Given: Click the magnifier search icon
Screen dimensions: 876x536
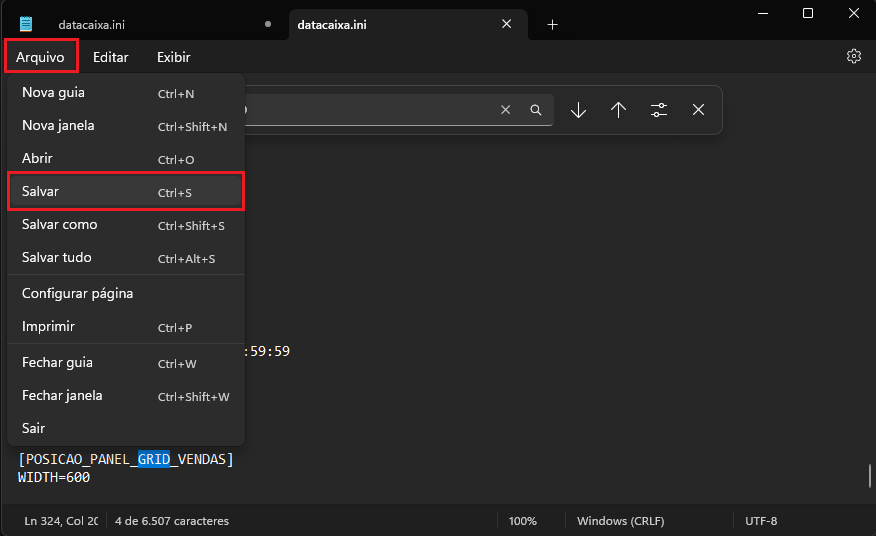Looking at the screenshot, I should 536,110.
